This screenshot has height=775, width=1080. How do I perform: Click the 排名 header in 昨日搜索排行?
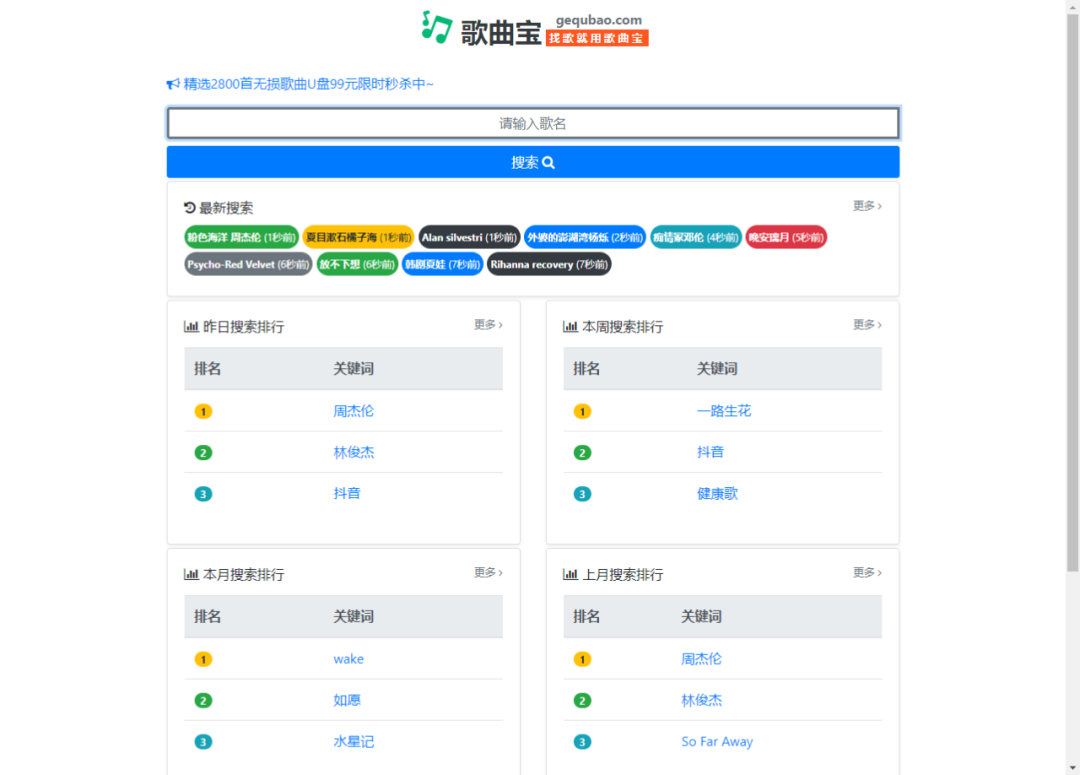coord(207,369)
